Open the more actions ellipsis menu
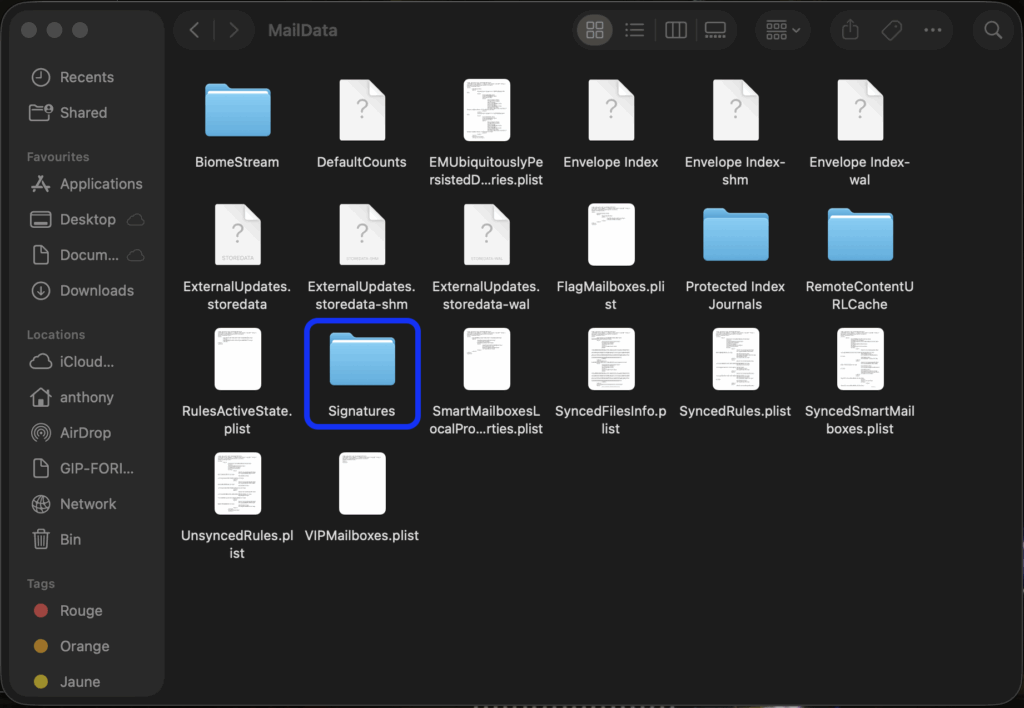 click(x=933, y=30)
